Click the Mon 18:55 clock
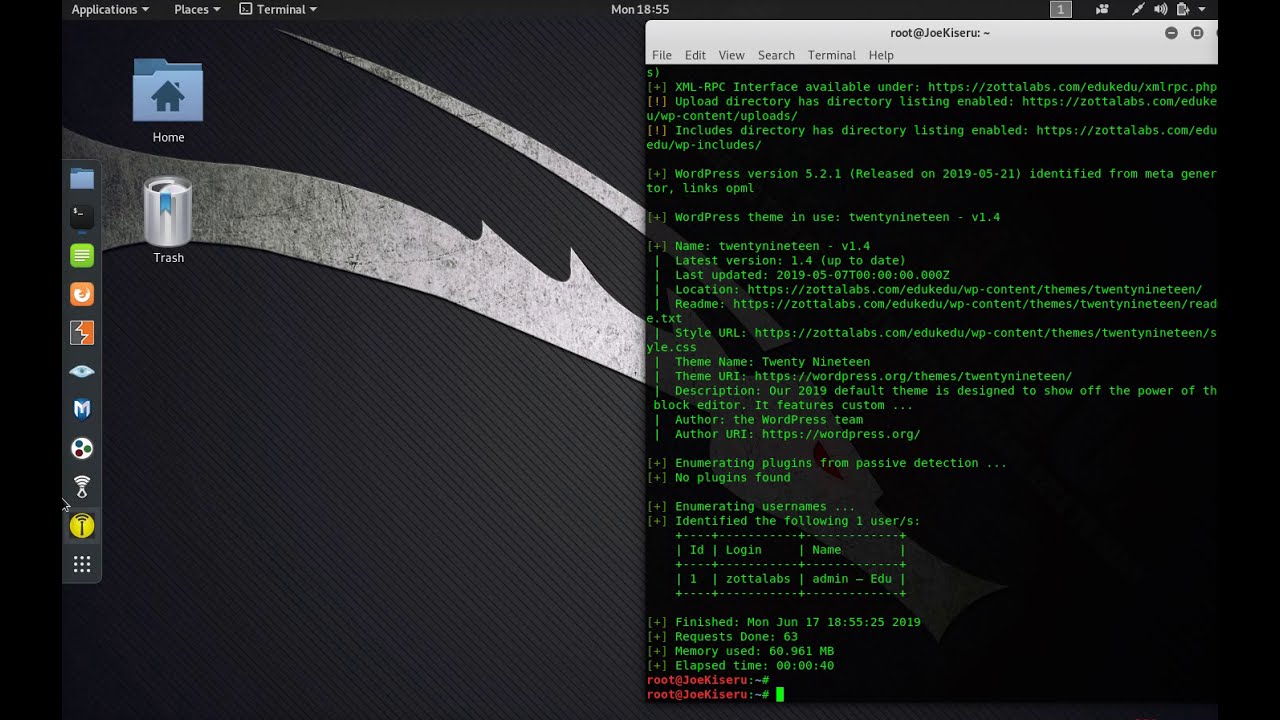 point(640,9)
